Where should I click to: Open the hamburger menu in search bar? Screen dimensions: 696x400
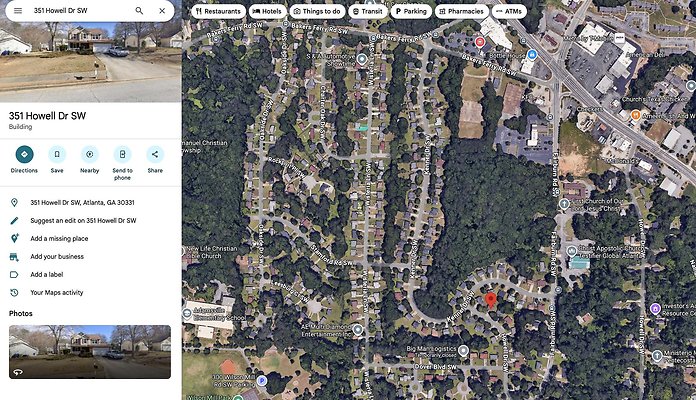click(18, 11)
